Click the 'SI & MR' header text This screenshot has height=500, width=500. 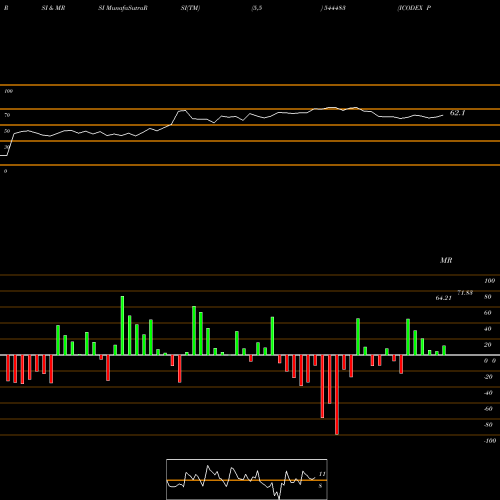tap(53, 8)
